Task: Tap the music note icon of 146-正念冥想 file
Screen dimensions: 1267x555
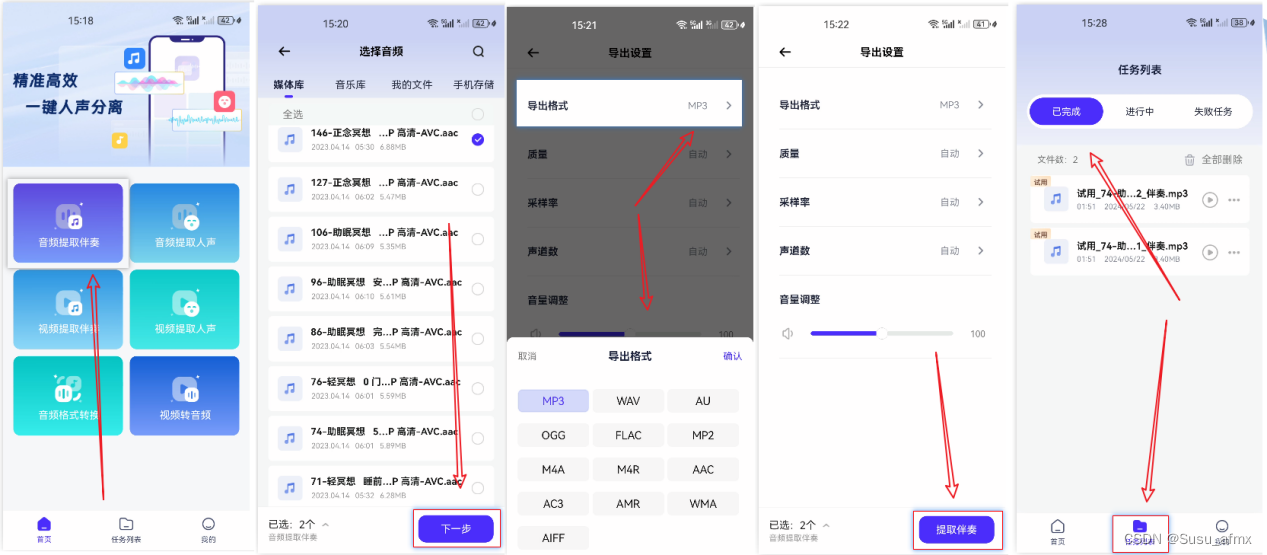Action: coord(290,140)
